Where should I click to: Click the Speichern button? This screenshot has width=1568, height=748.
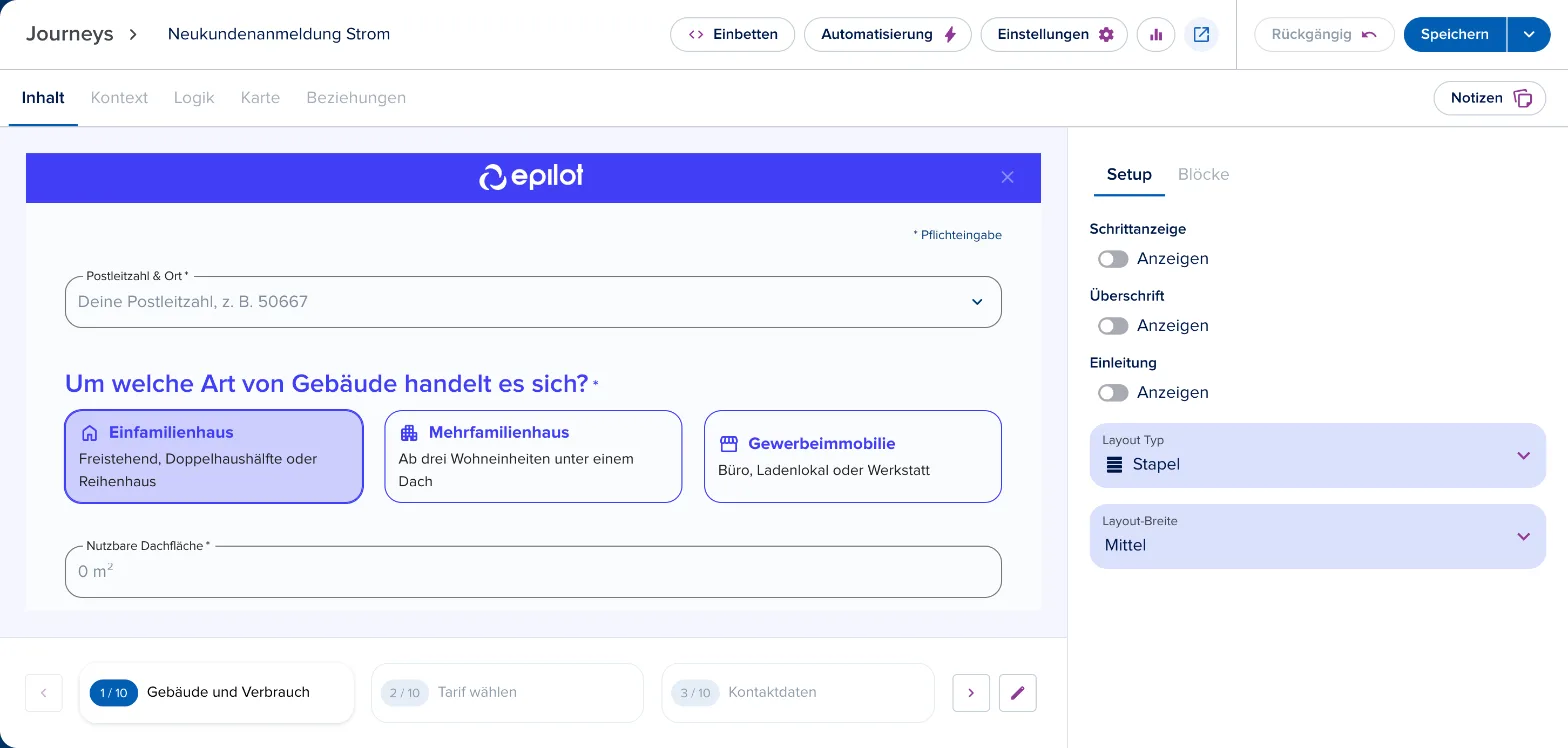pos(1455,34)
